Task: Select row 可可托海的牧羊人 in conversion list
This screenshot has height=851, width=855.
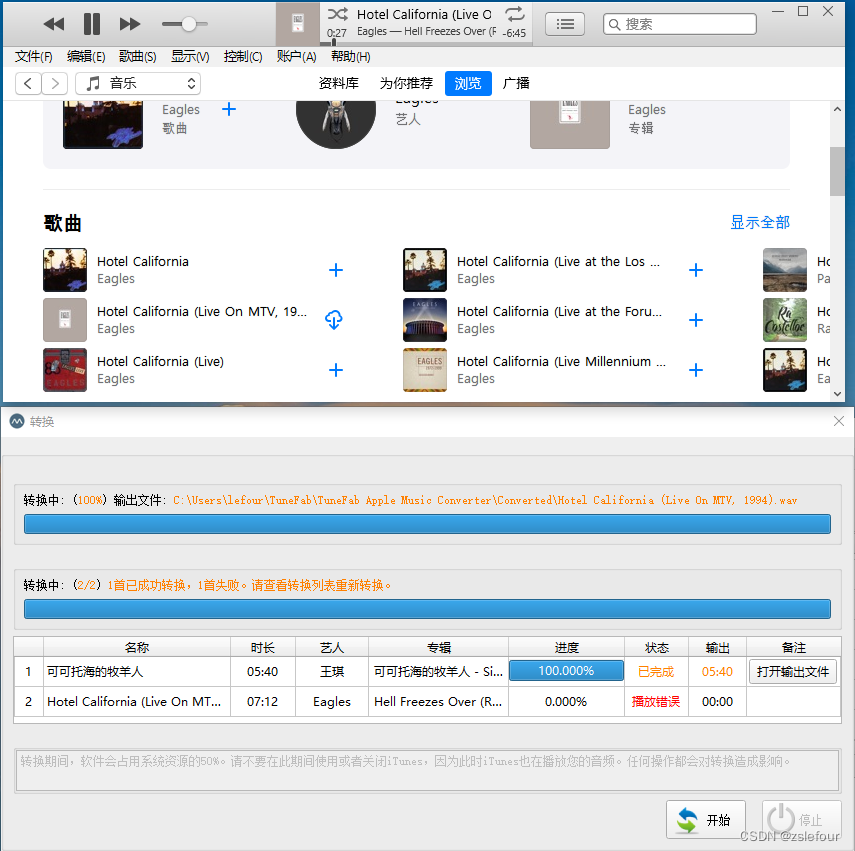Action: click(x=427, y=672)
